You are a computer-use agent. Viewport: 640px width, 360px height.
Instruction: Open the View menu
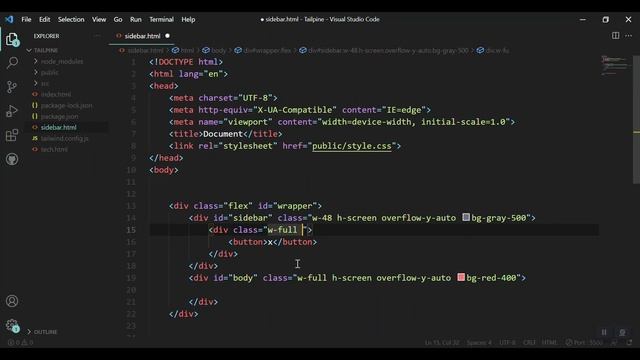click(99, 19)
